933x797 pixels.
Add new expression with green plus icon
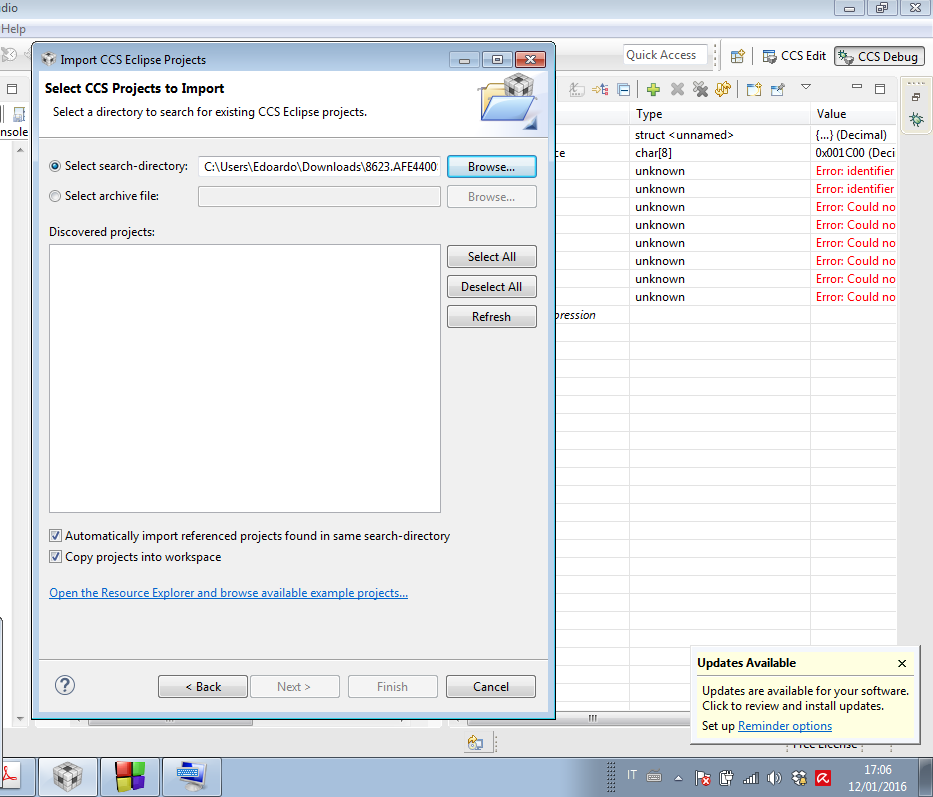coord(653,89)
